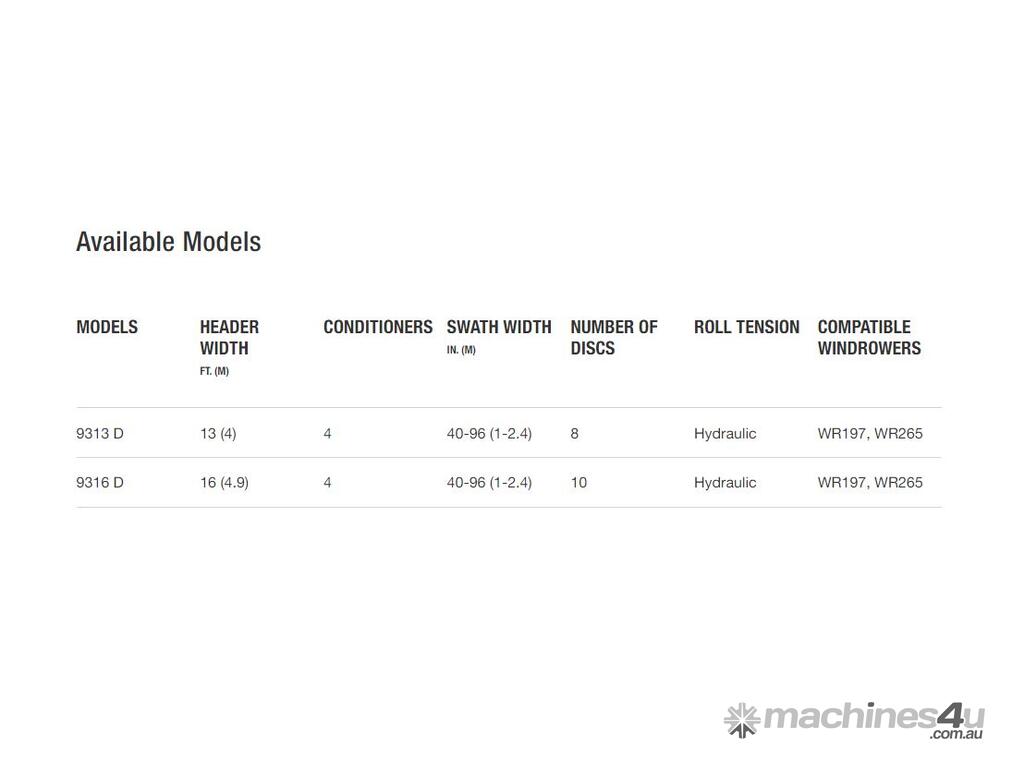The height and width of the screenshot is (768, 1024).
Task: Click WR197, WR265 in the 9316 D row
Action: tap(870, 483)
